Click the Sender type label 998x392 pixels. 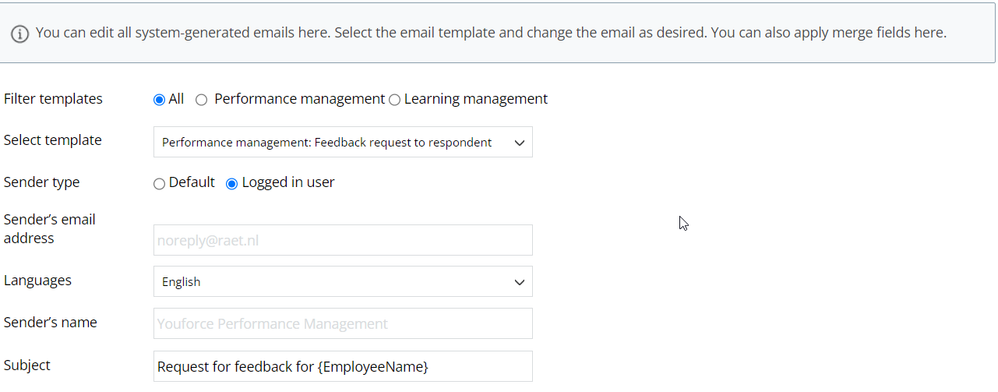click(x=41, y=182)
